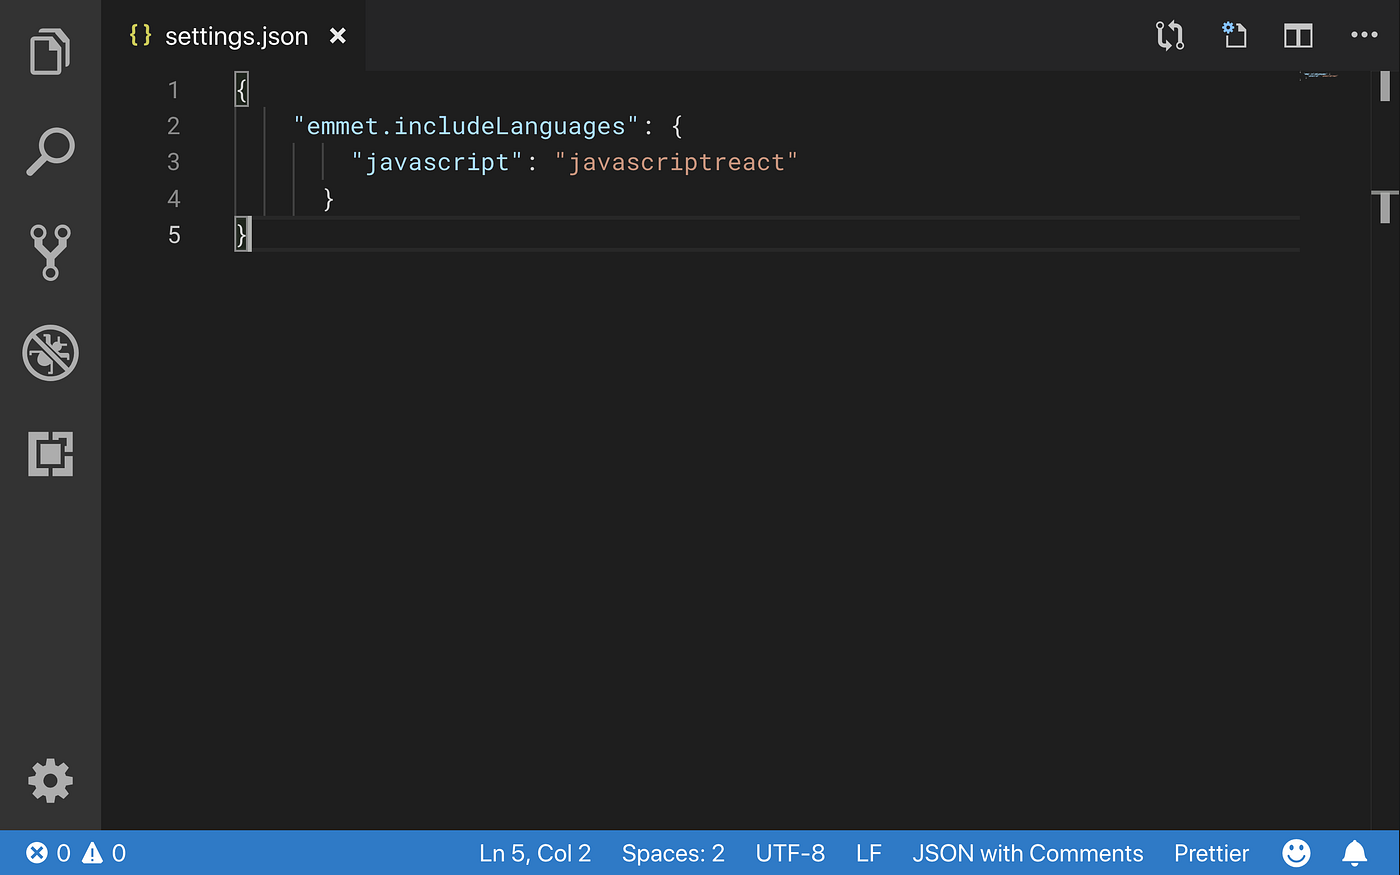Viewport: 1400px width, 875px height.
Task: Change line ending via LF indicator
Action: click(x=868, y=852)
